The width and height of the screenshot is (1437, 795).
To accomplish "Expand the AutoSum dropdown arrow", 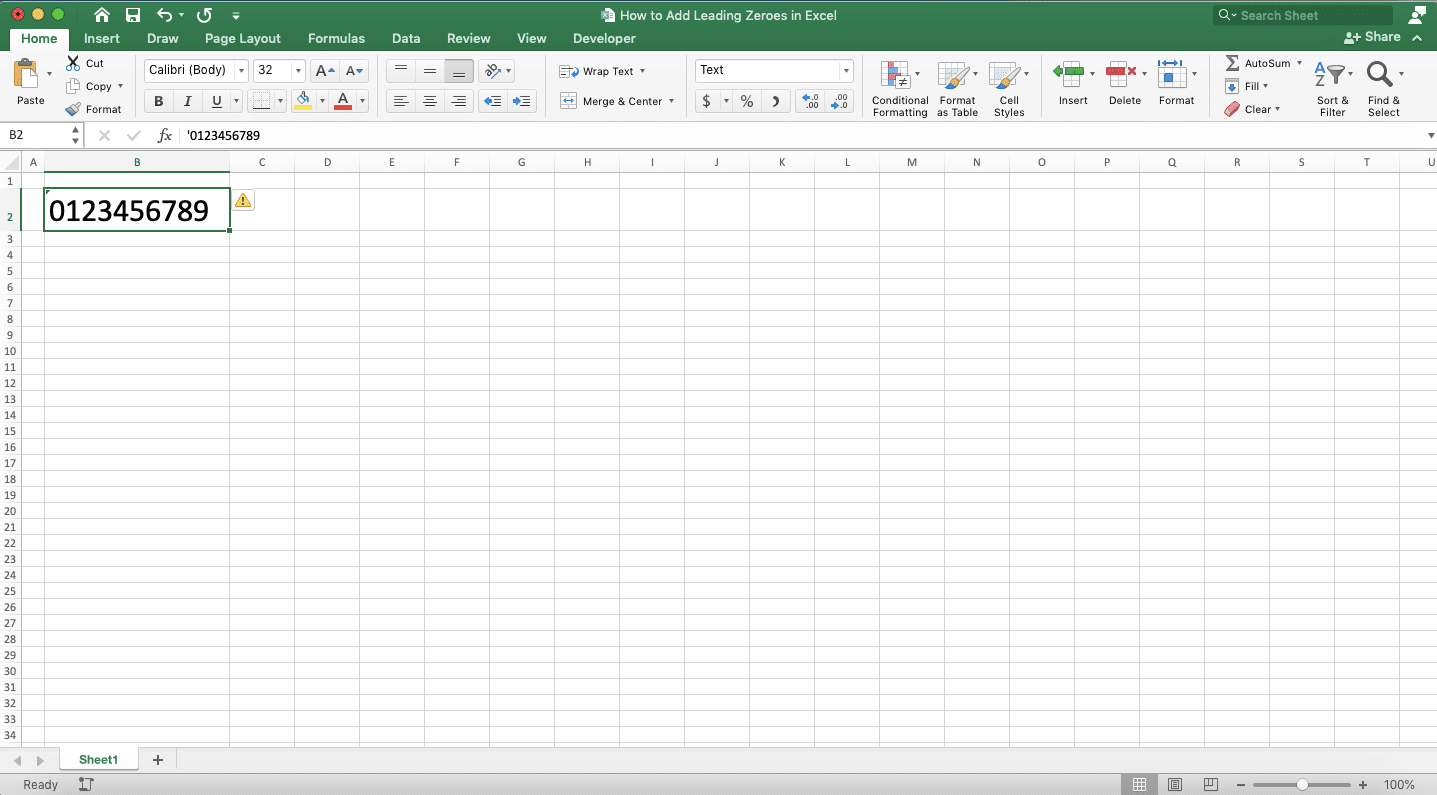I will (x=1299, y=63).
